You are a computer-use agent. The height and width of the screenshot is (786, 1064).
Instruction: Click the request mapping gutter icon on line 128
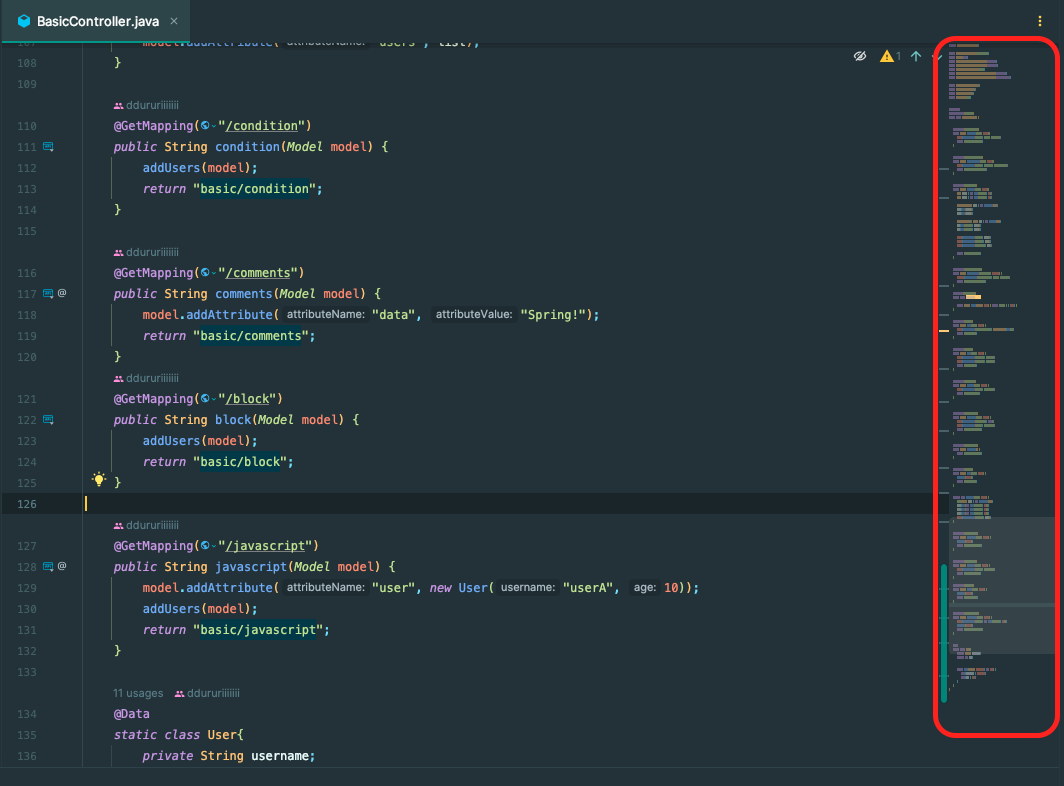(48, 566)
